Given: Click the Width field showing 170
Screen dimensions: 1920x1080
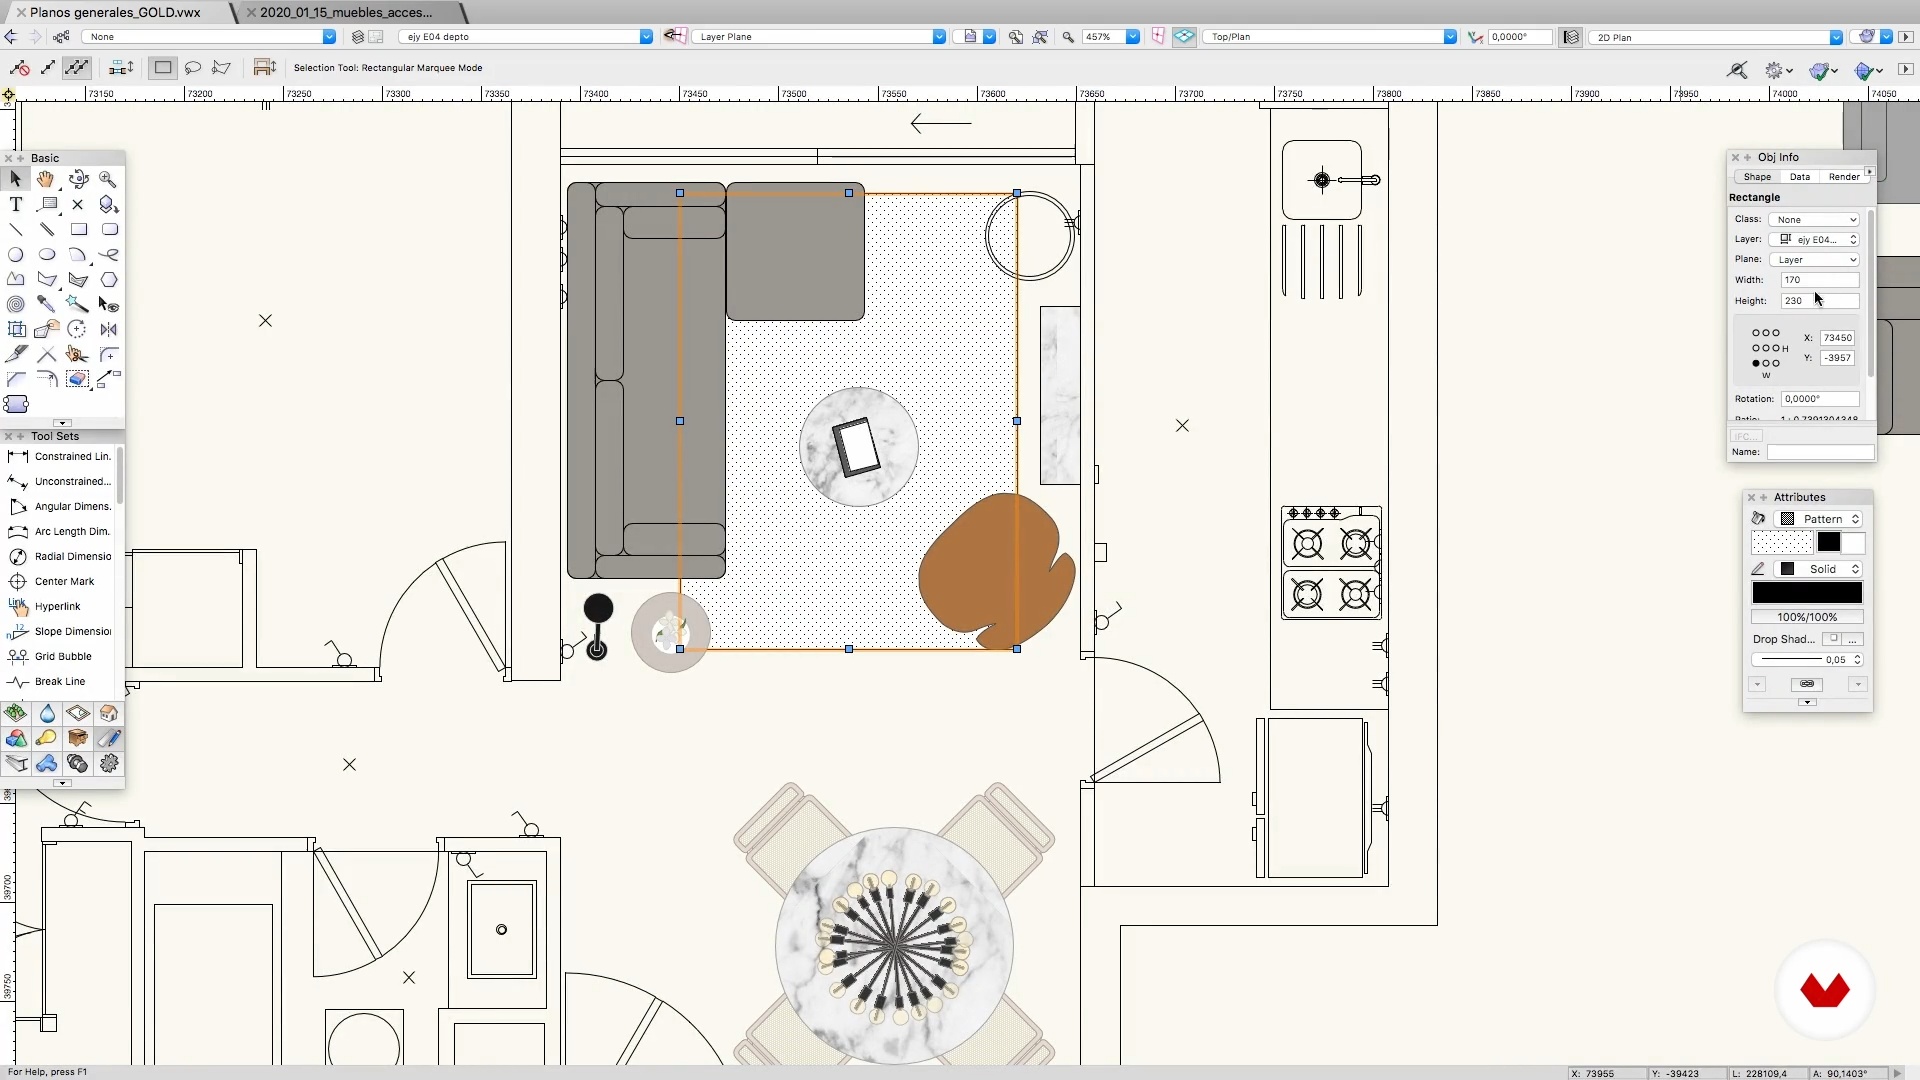Looking at the screenshot, I should coord(1819,280).
